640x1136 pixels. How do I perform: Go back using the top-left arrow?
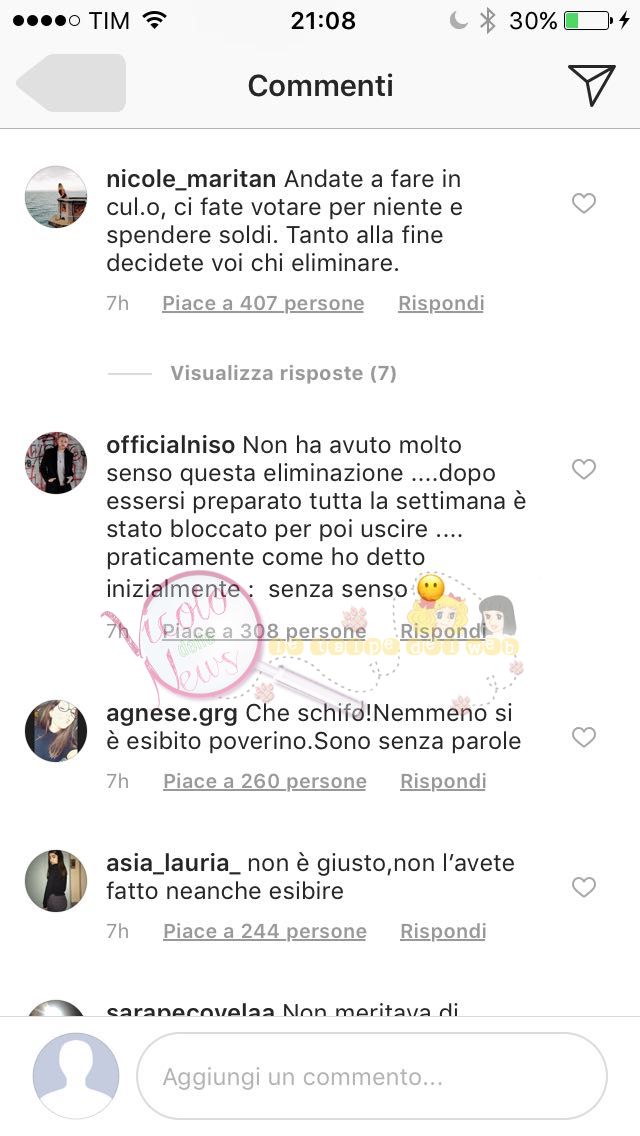coord(71,83)
